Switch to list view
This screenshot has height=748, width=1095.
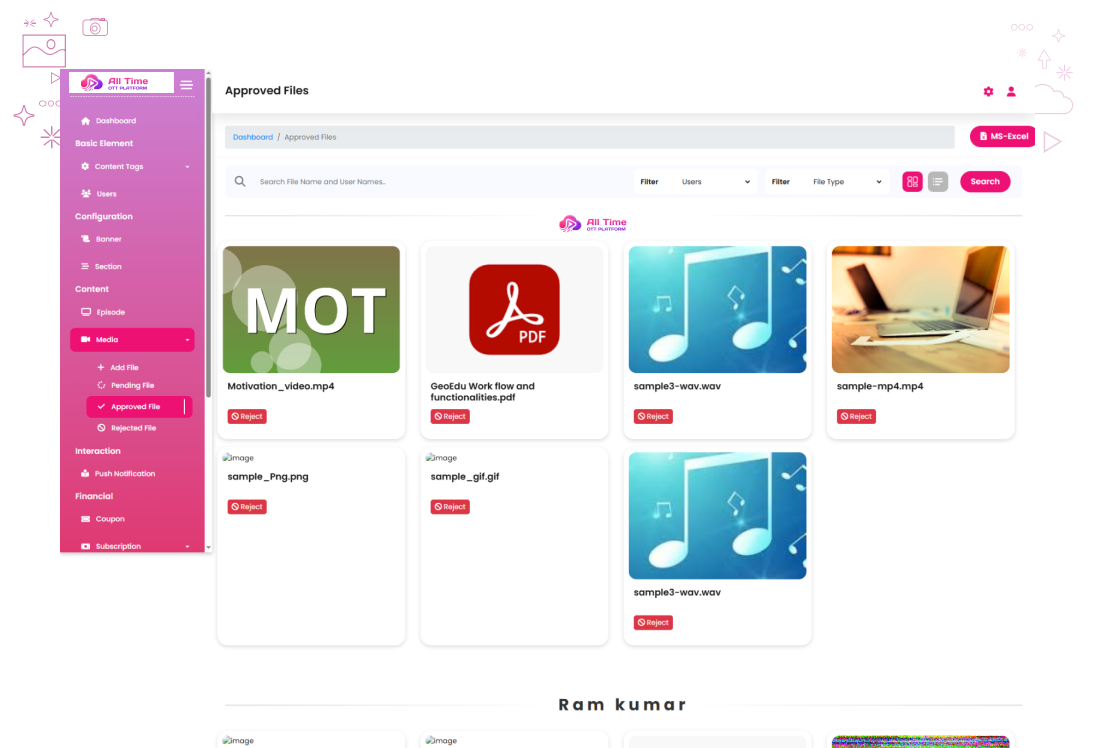point(938,182)
